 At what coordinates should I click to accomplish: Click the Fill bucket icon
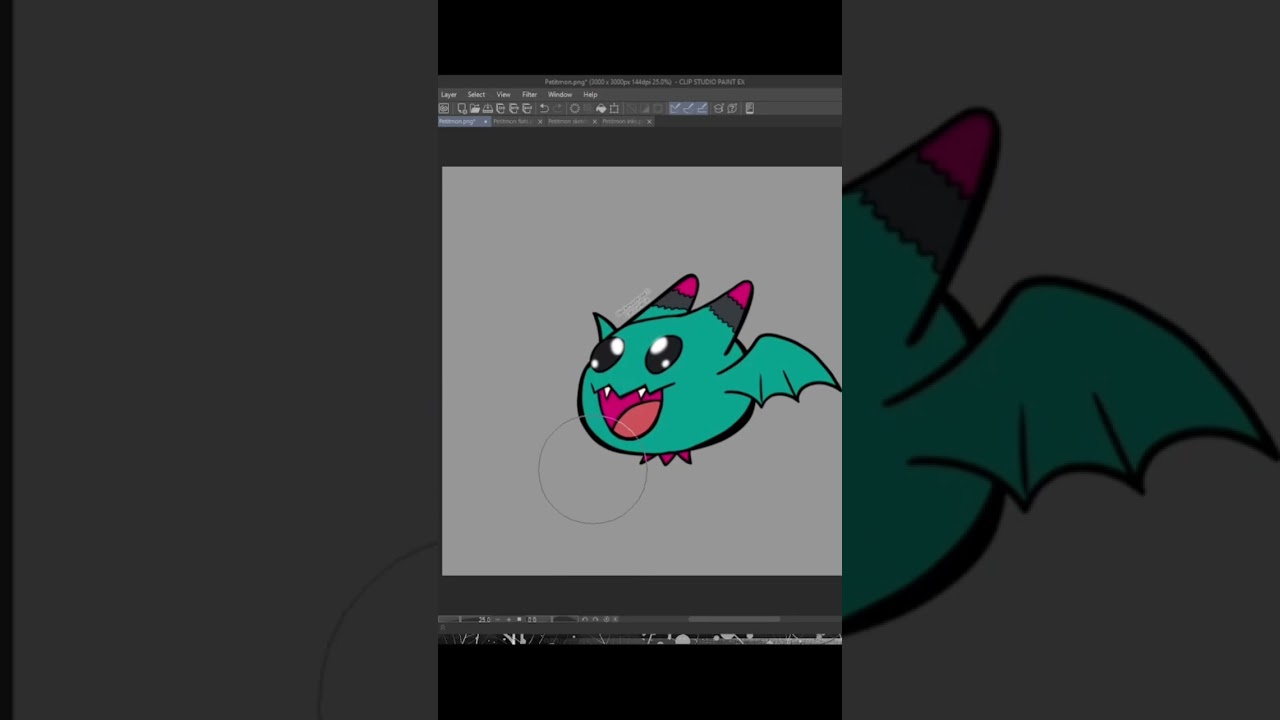(x=600, y=108)
